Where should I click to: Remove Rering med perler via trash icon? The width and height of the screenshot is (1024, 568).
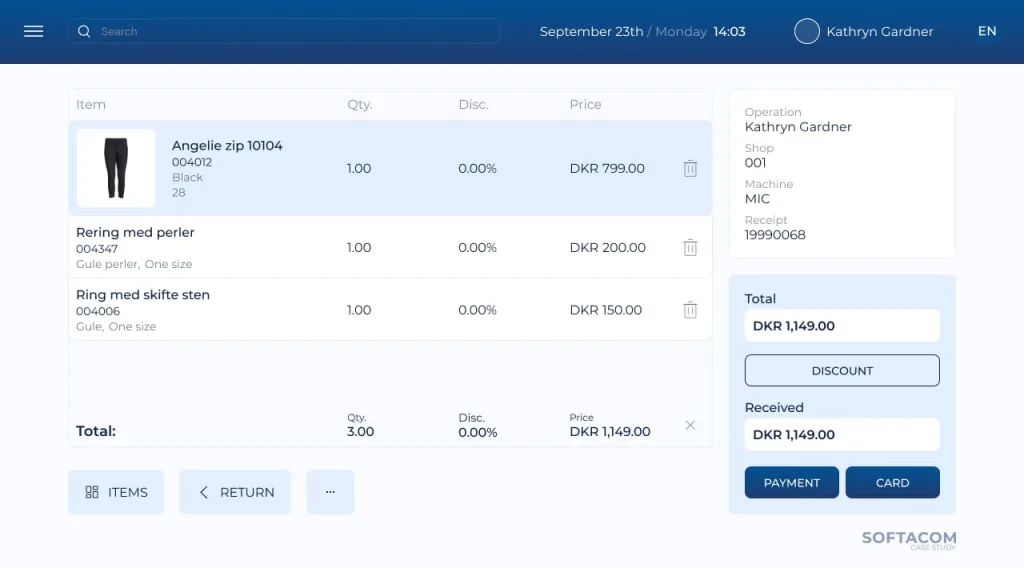pyautogui.click(x=690, y=248)
